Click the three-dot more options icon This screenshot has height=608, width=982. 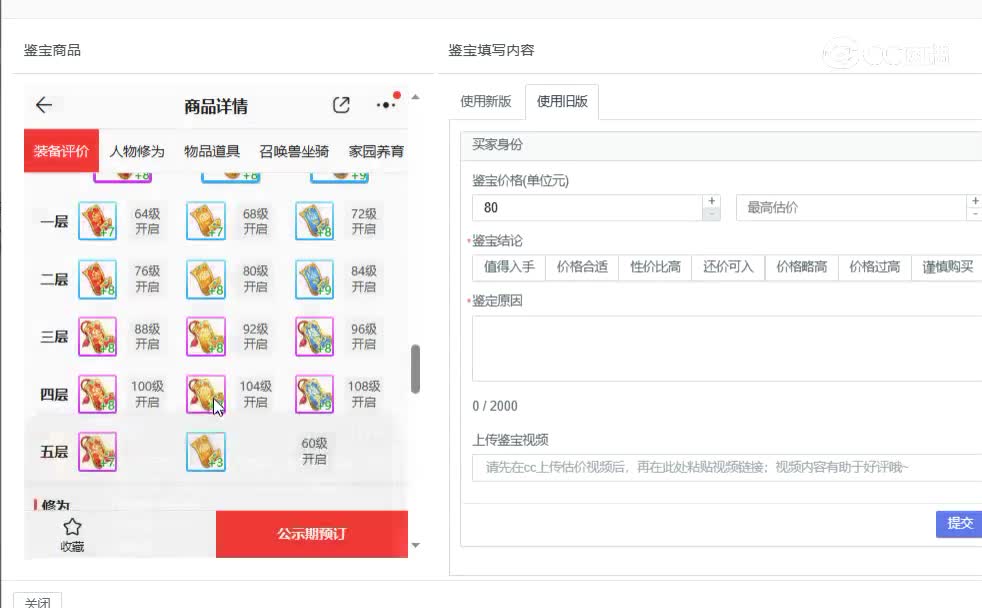(384, 104)
